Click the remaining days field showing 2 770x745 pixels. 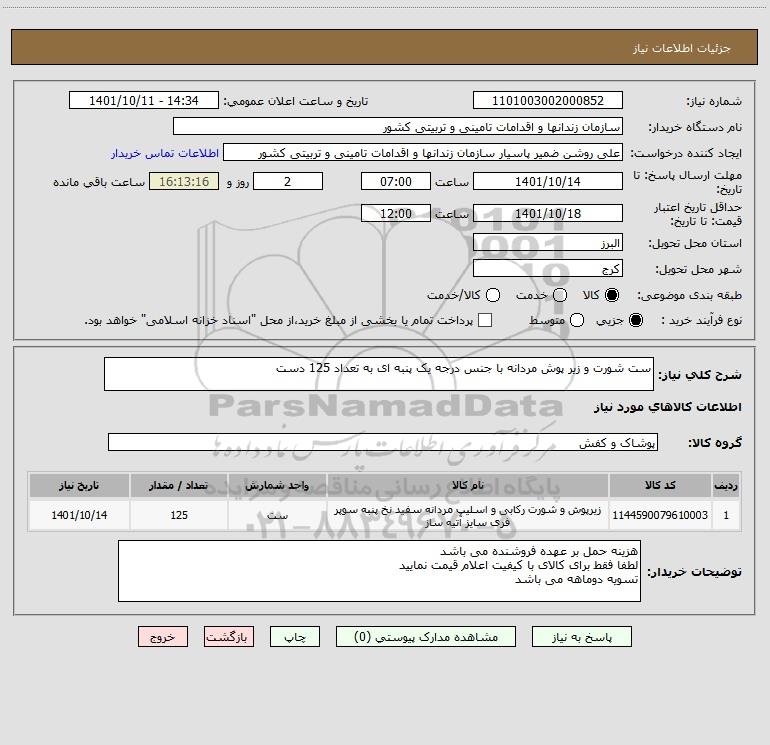pyautogui.click(x=288, y=181)
